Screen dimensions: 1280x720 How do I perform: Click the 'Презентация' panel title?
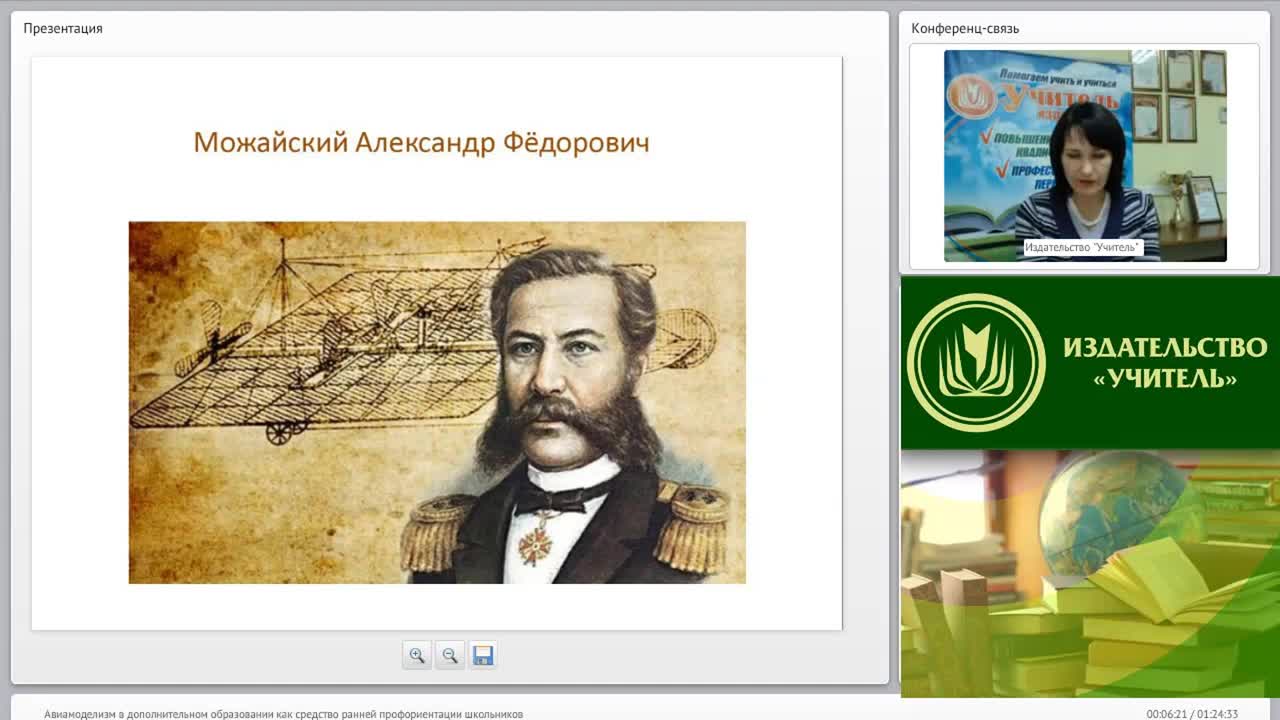63,28
